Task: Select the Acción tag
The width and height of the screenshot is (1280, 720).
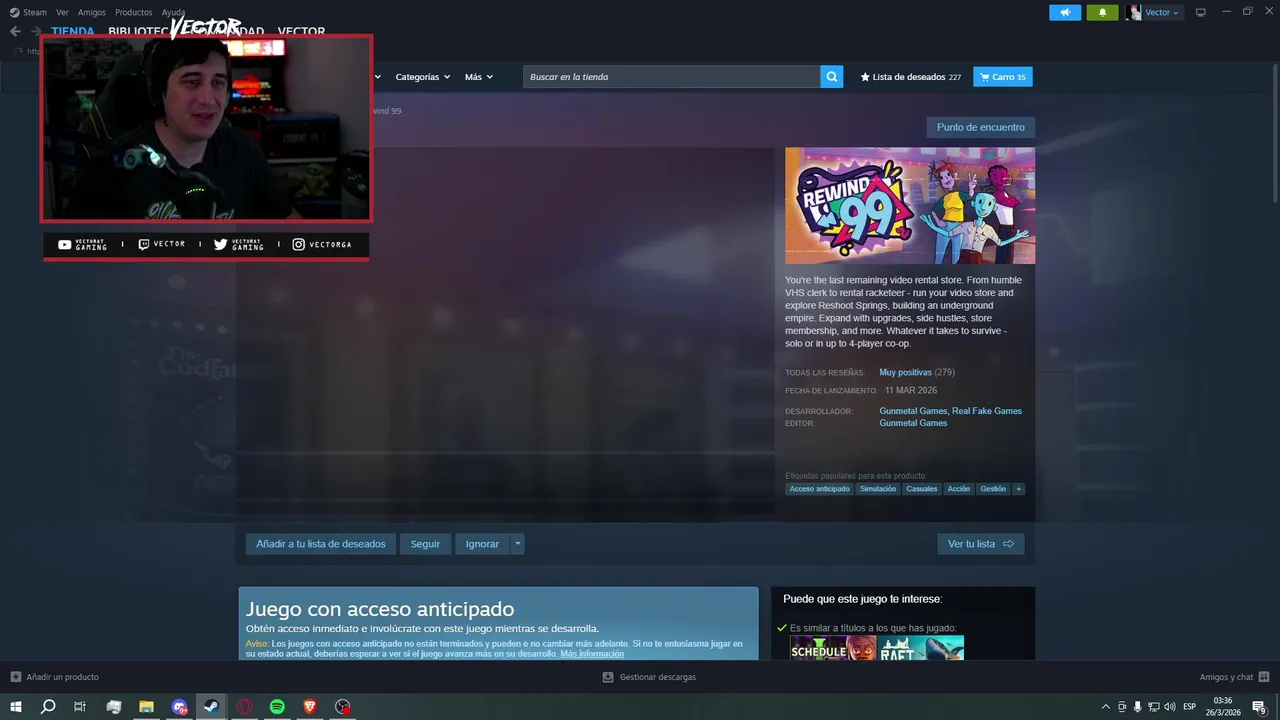Action: 959,489
